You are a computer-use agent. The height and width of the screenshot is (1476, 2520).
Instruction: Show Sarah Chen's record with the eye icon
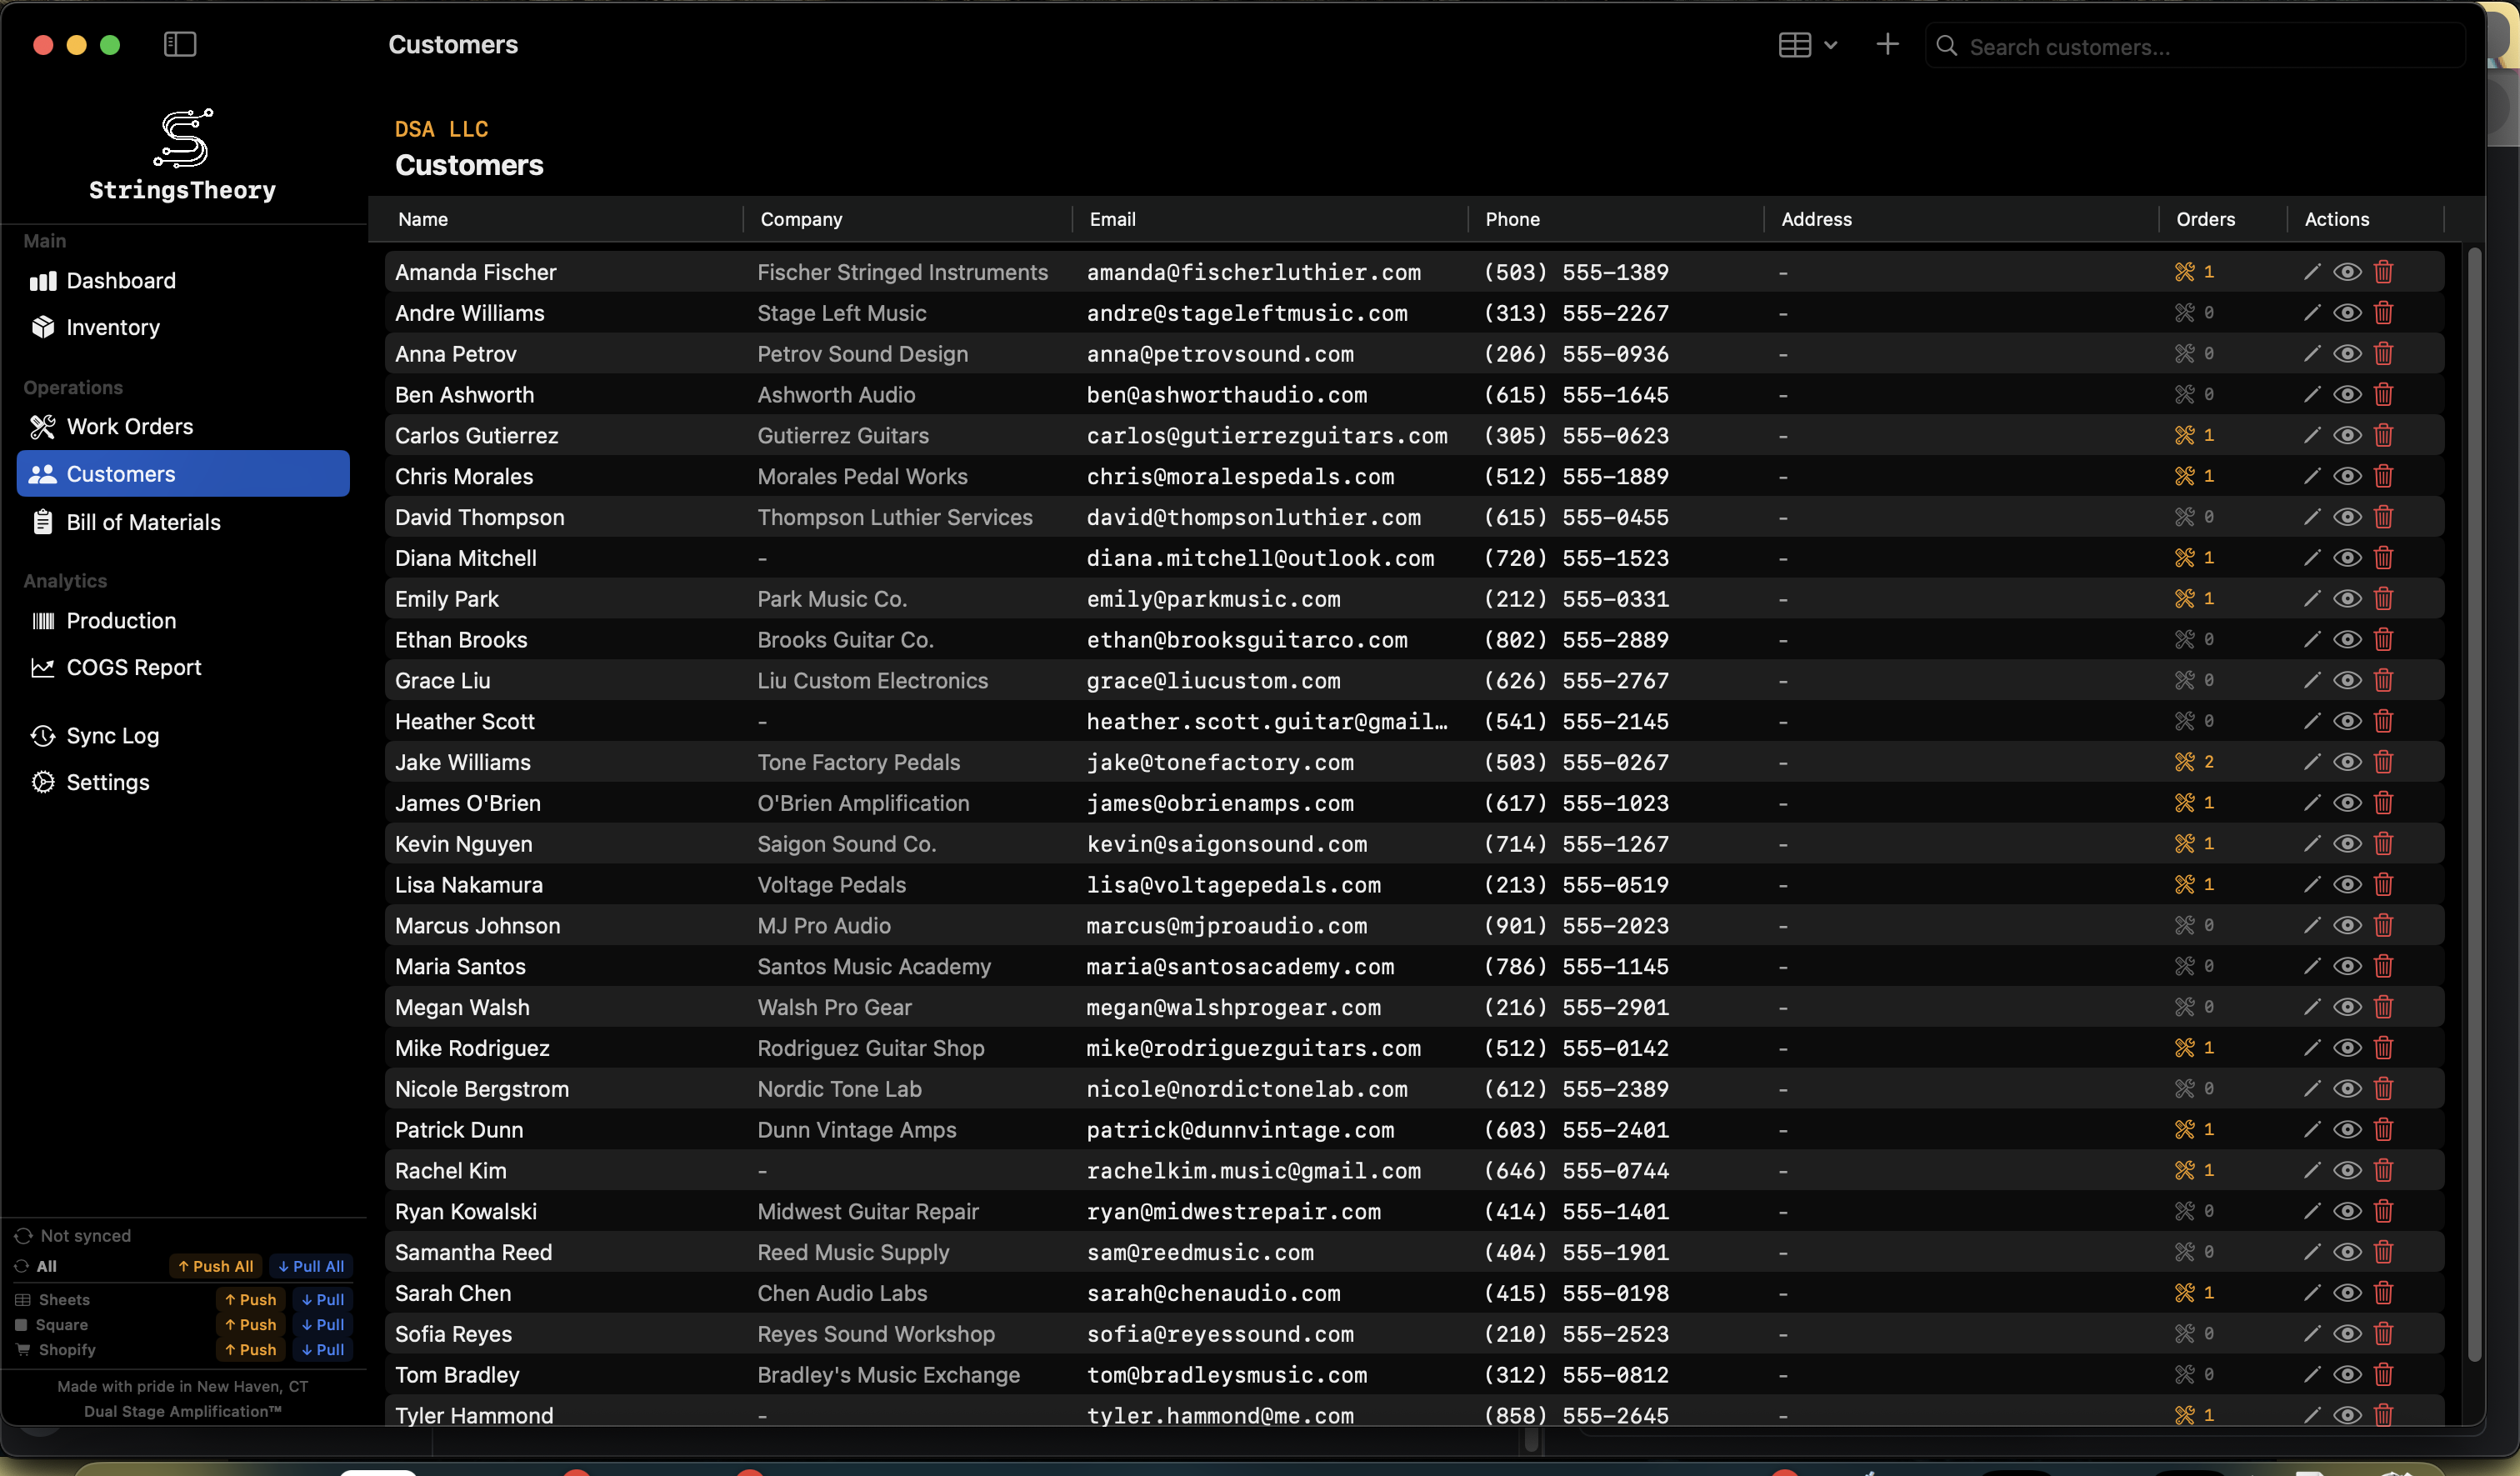click(2347, 1293)
